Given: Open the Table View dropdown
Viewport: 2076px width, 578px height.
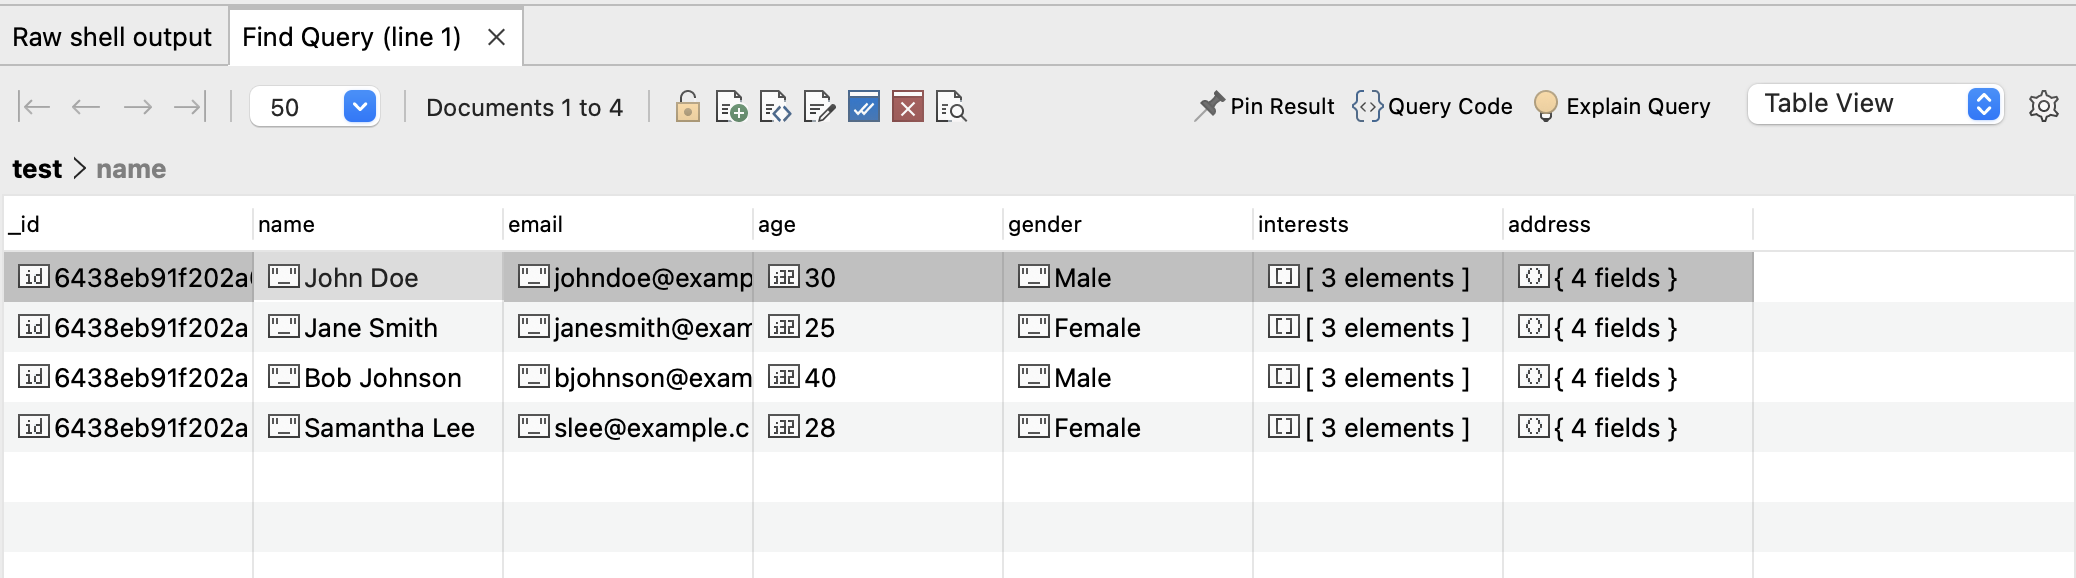Looking at the screenshot, I should (x=1982, y=104).
